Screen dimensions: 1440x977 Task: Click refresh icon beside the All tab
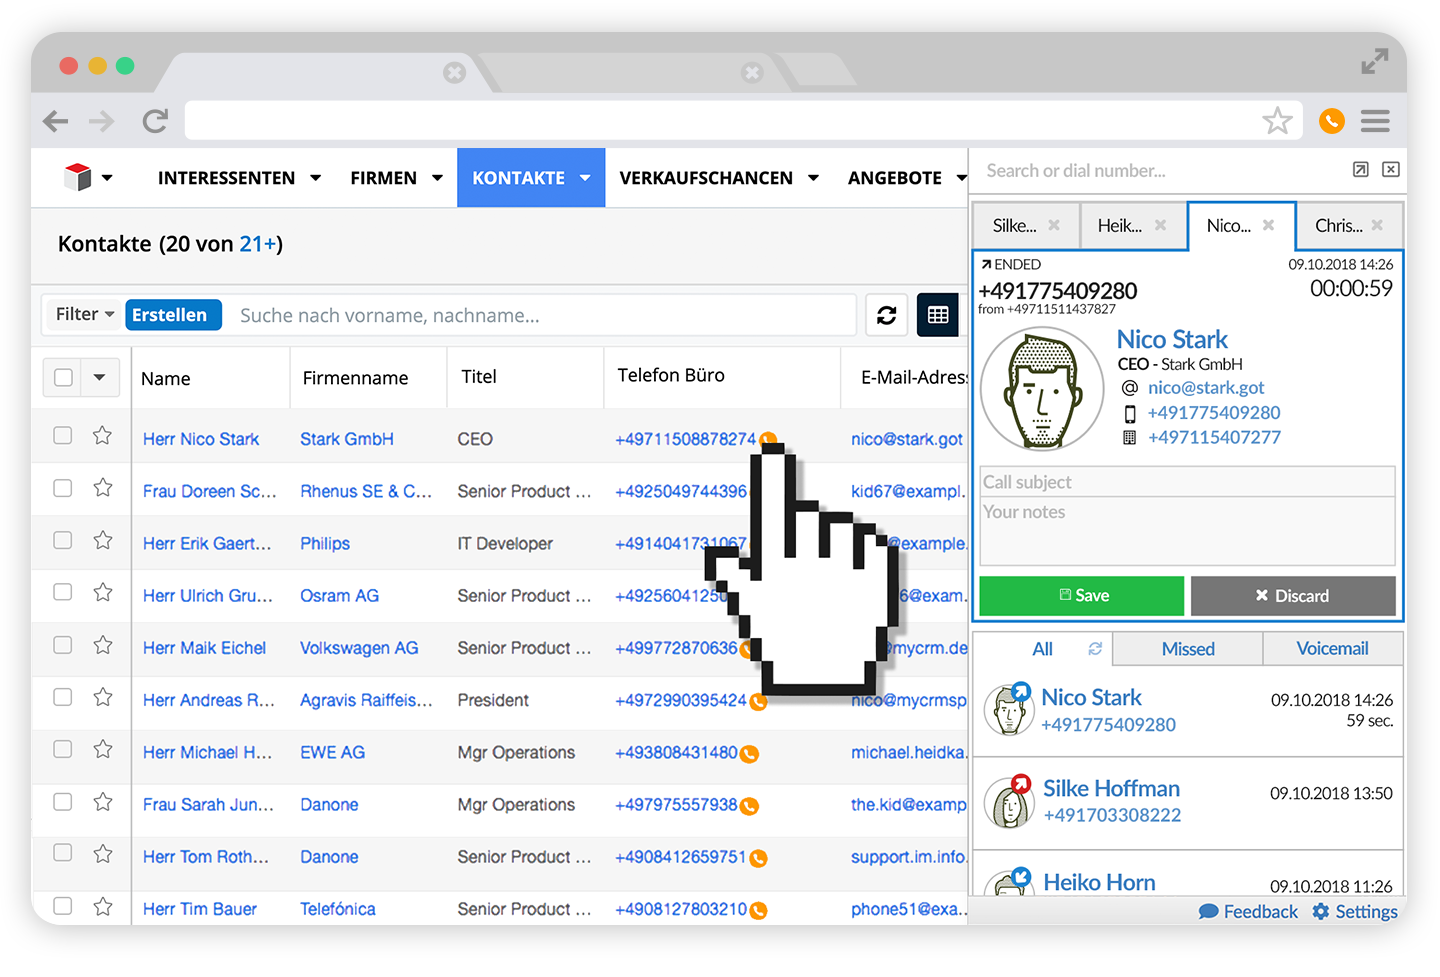1095,649
